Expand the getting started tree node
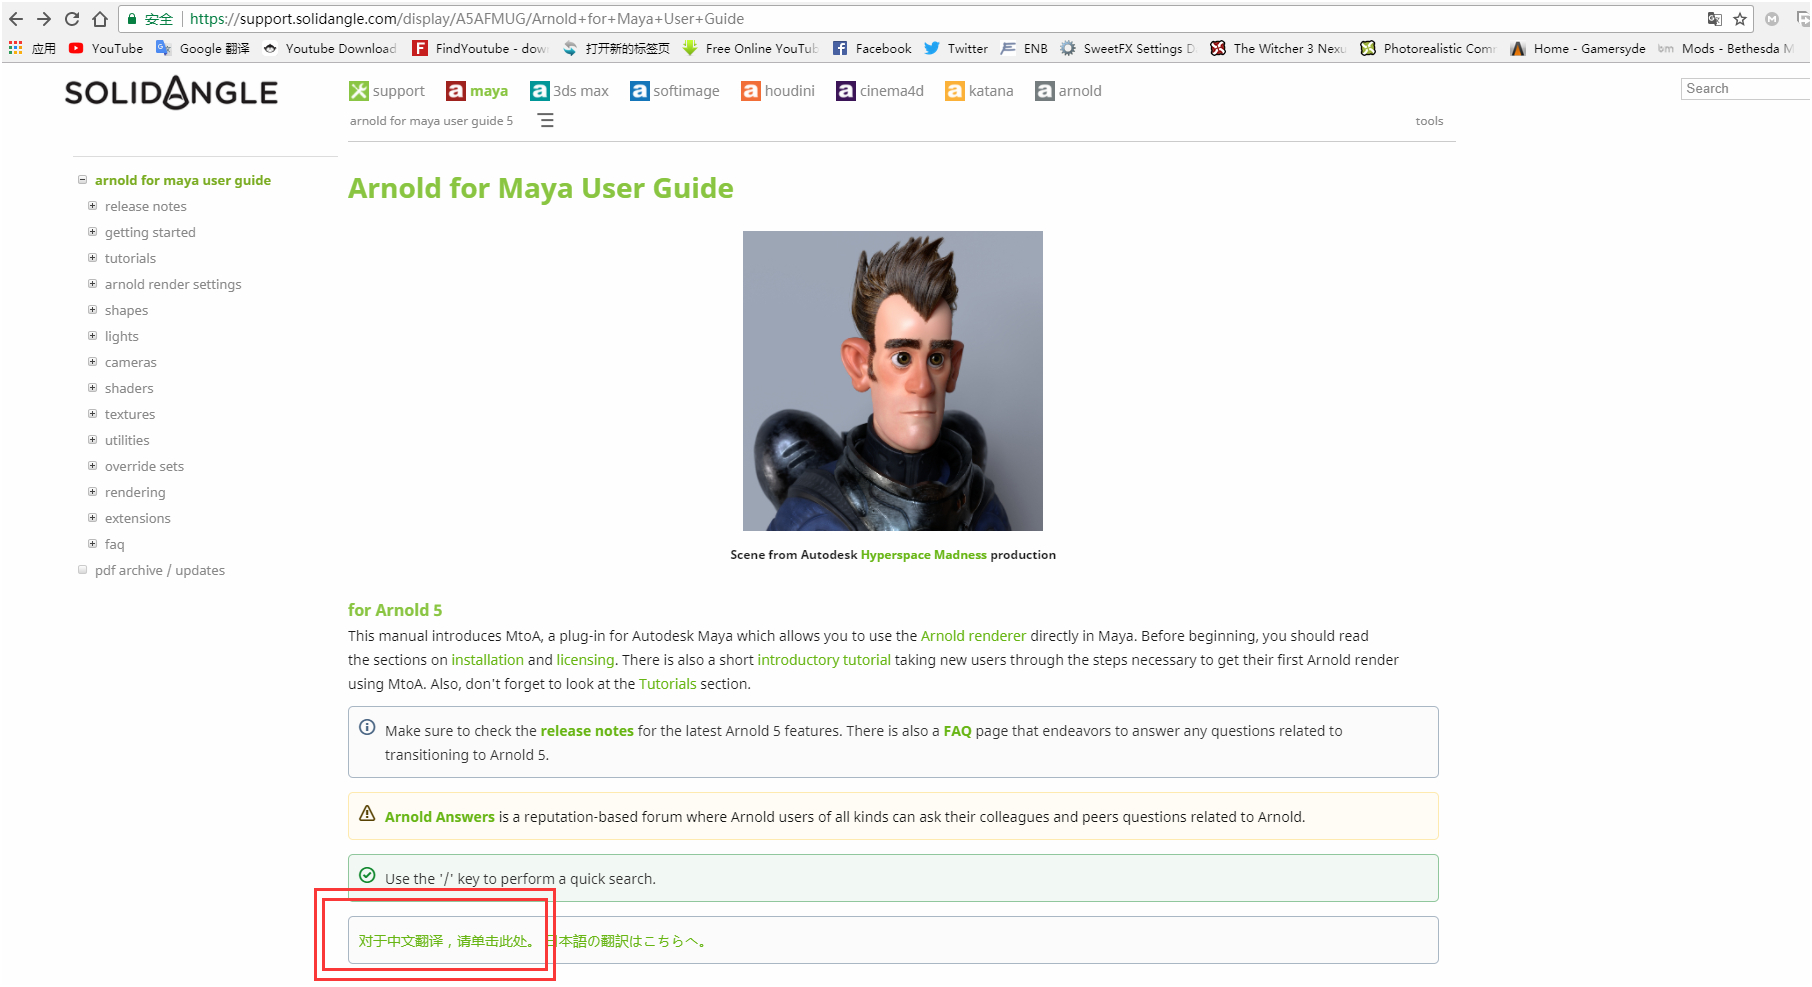The width and height of the screenshot is (1812, 987). pos(92,232)
